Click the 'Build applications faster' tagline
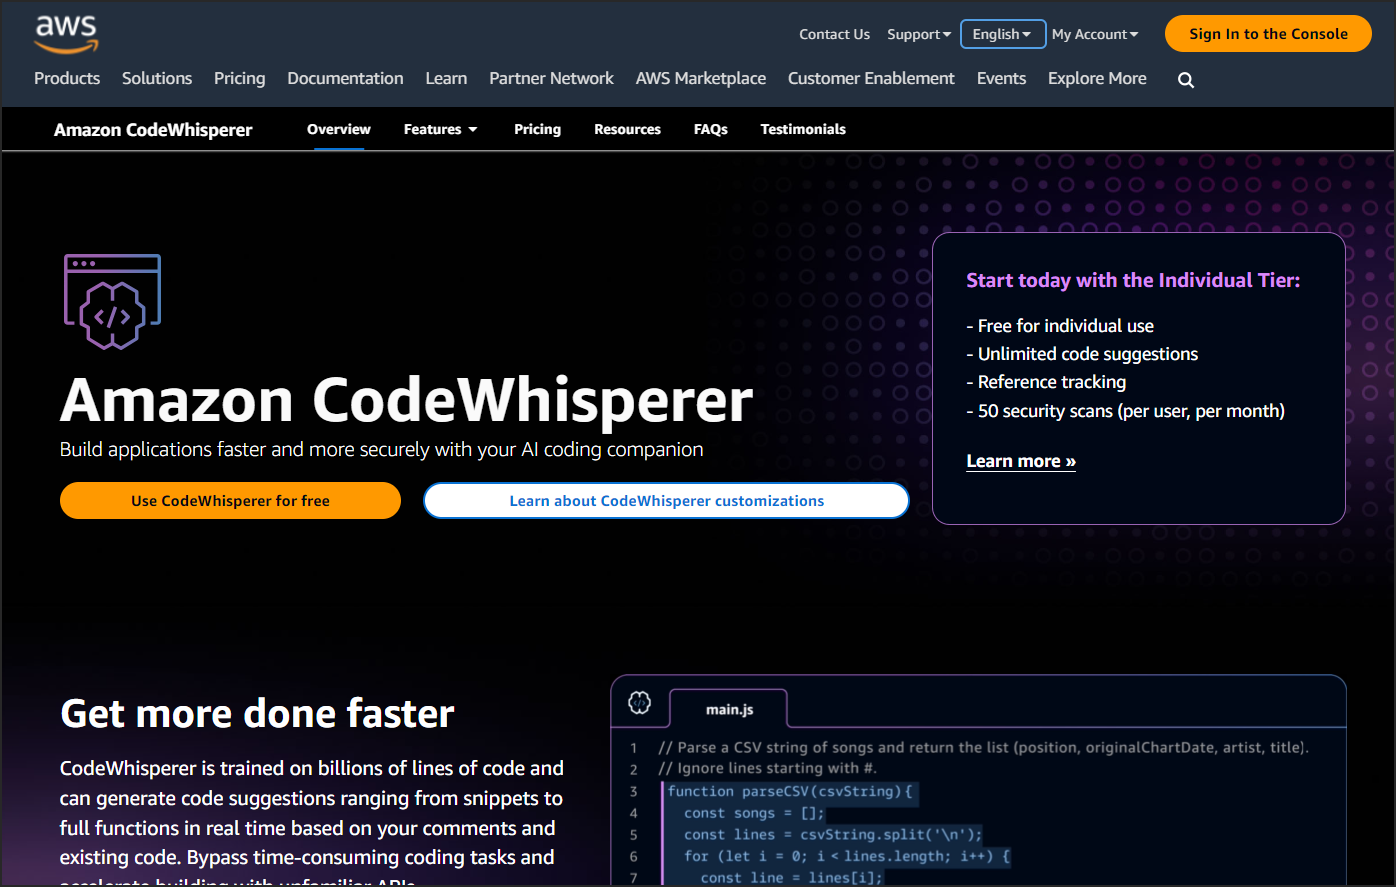Viewport: 1396px width, 887px height. 381,449
